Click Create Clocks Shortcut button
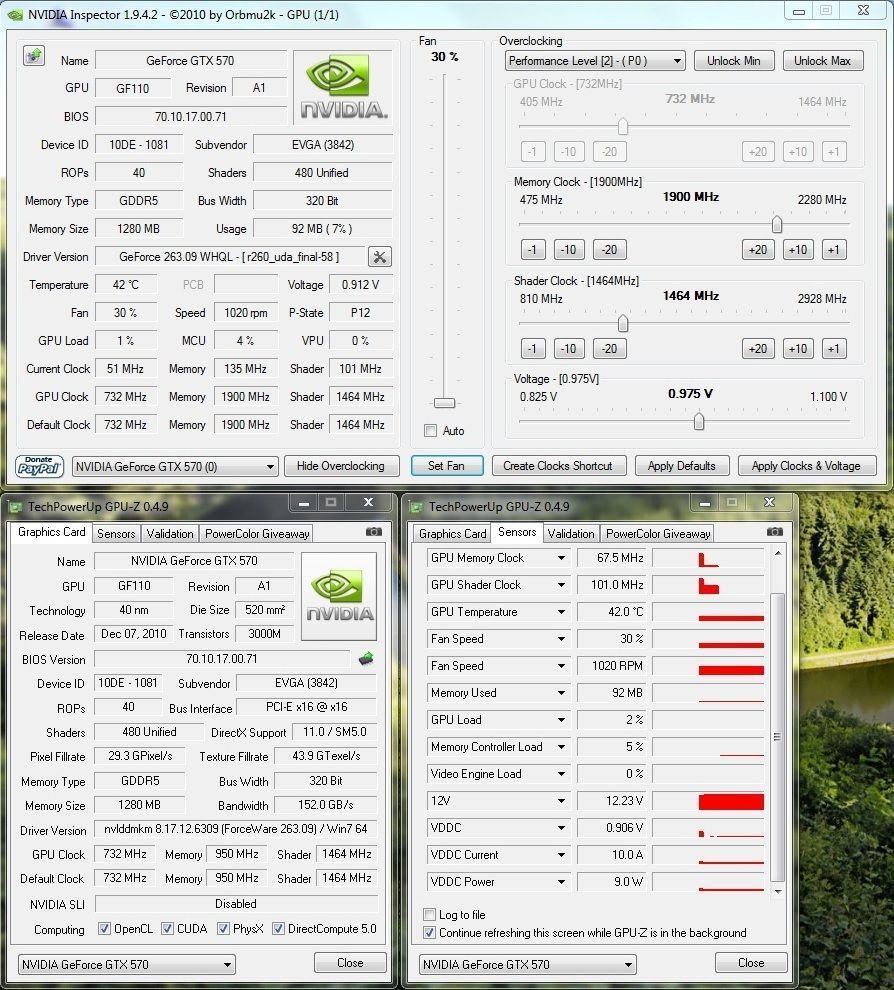The height and width of the screenshot is (990, 894). coord(558,466)
